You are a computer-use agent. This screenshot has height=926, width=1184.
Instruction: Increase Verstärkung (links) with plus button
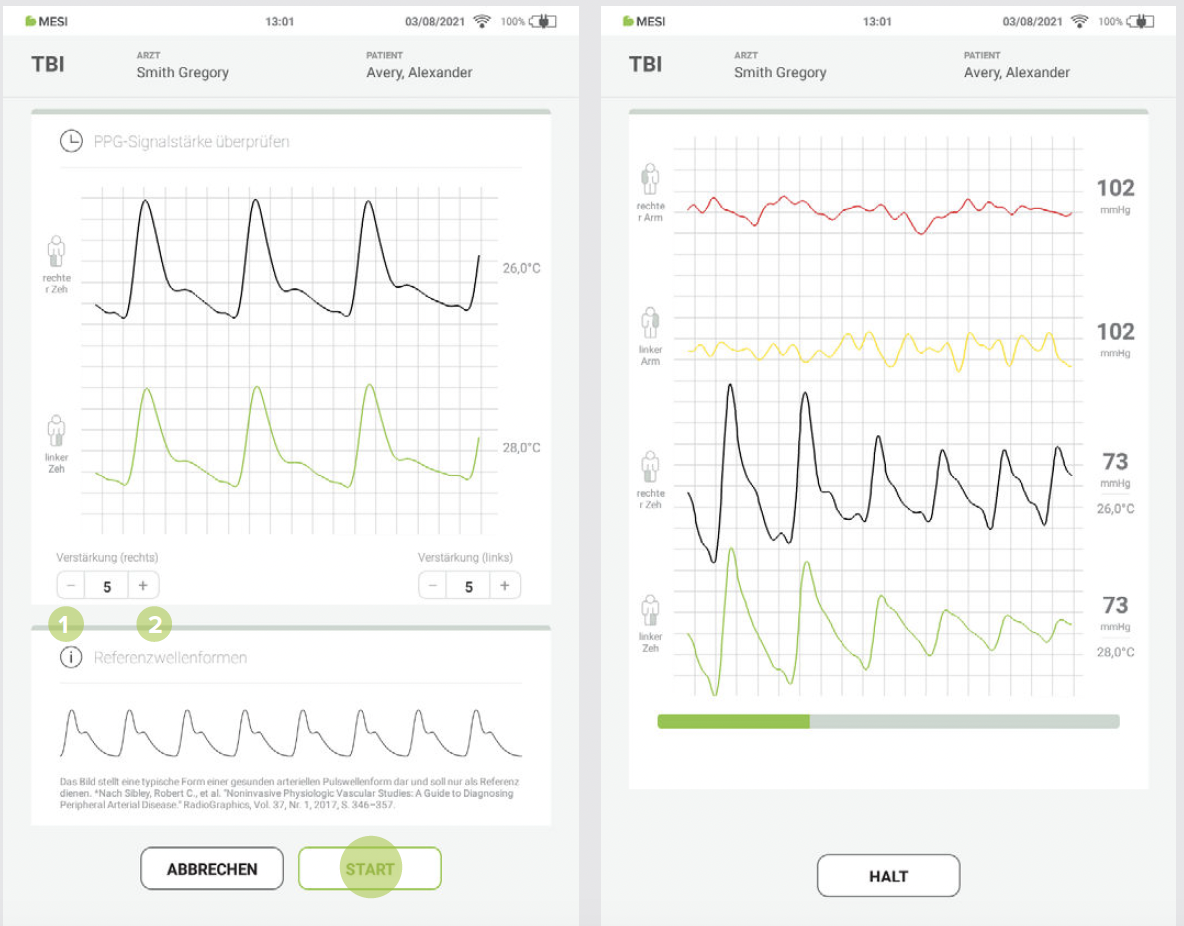[504, 585]
